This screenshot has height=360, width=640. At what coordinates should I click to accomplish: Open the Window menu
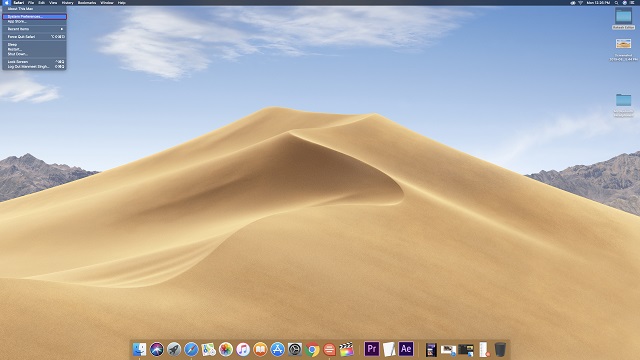[x=107, y=2]
